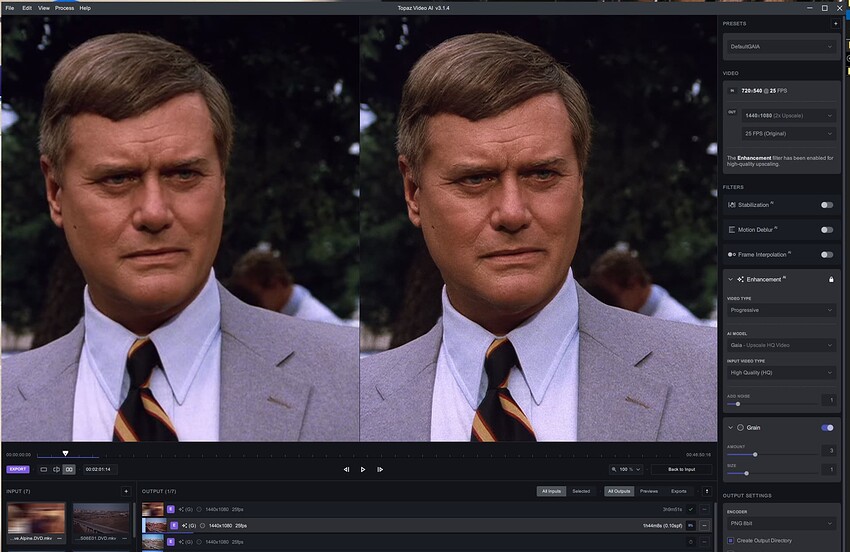This screenshot has height=552, width=850.
Task: Click the Enhancement lock icon
Action: pos(831,280)
